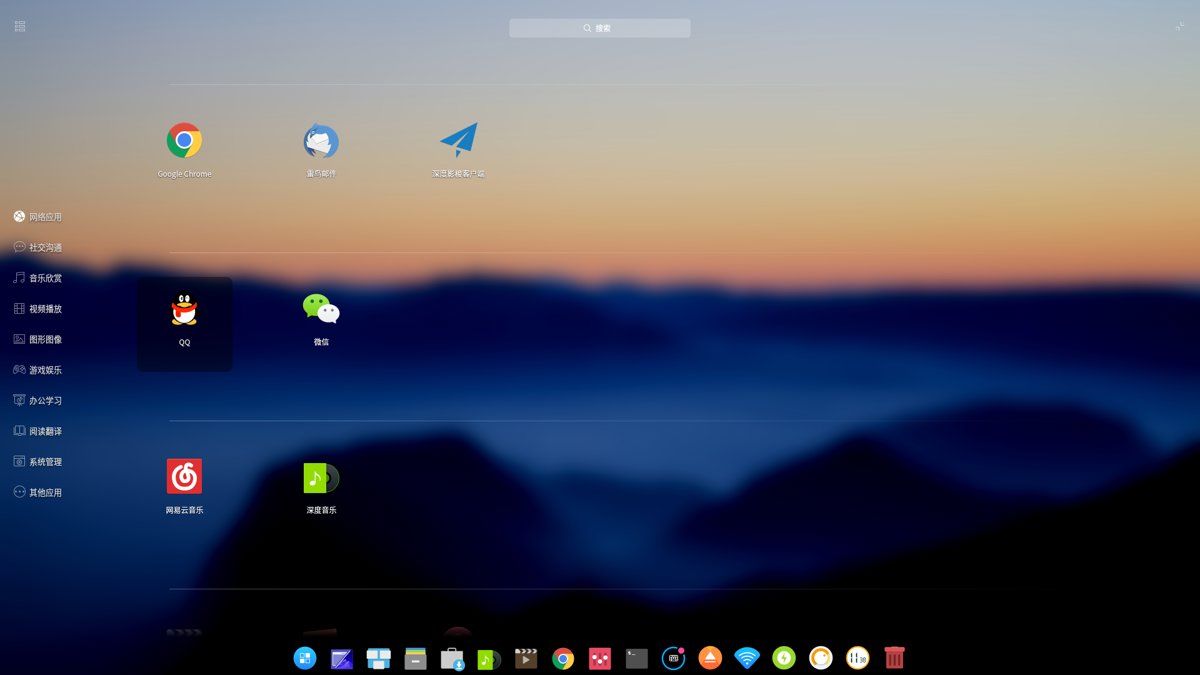Go to 办公学习 category

click(38, 400)
